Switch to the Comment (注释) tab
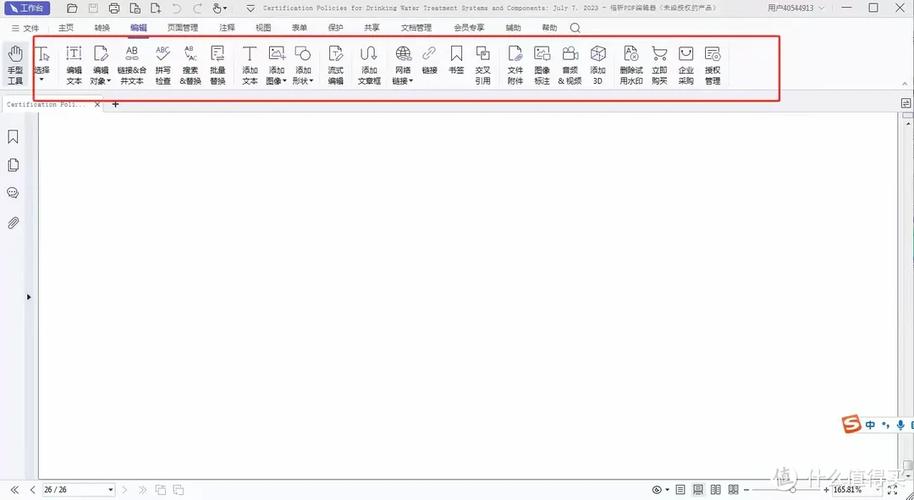914x500 pixels. [x=227, y=28]
